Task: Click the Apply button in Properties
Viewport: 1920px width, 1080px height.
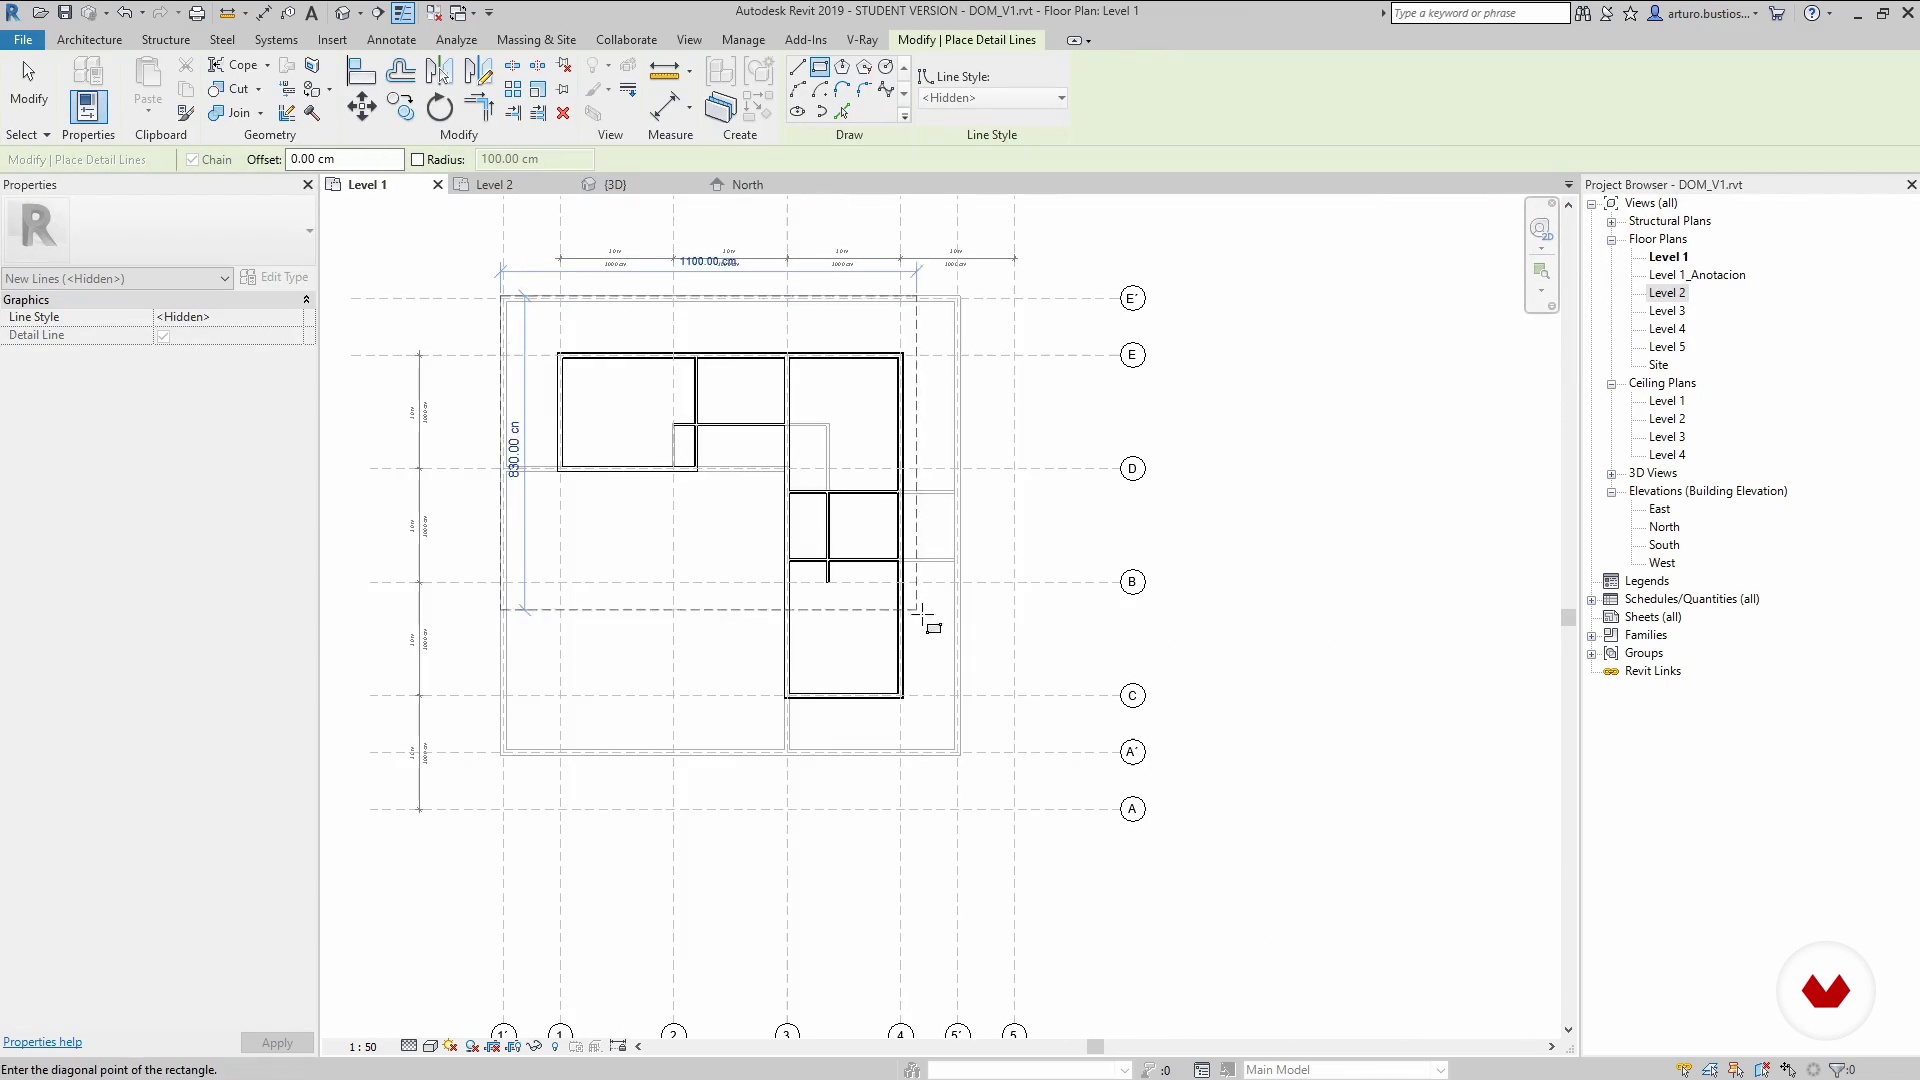Action: click(x=277, y=1043)
